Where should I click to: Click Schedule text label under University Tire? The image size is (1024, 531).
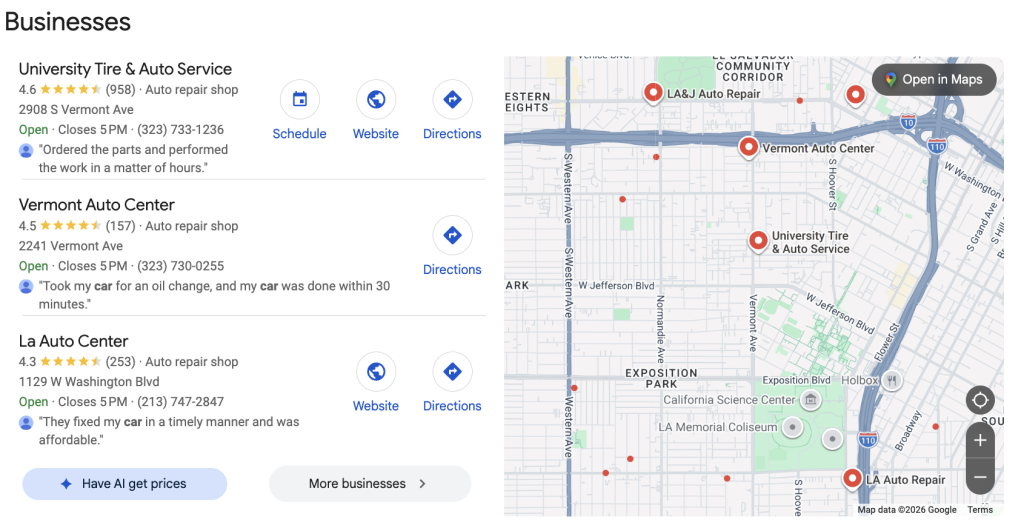299,134
